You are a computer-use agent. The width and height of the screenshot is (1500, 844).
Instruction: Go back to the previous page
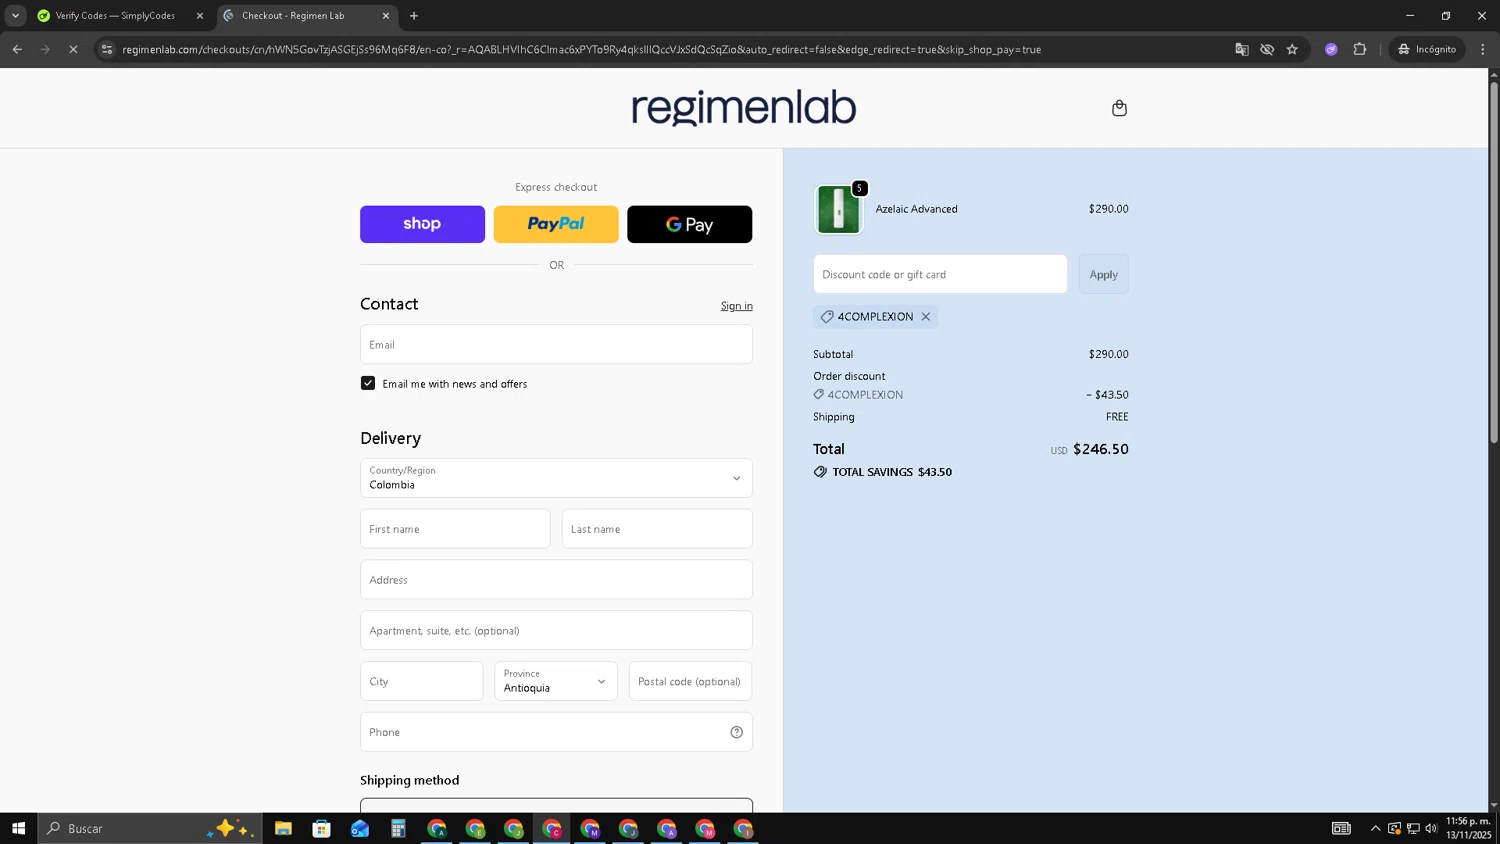pyautogui.click(x=17, y=49)
